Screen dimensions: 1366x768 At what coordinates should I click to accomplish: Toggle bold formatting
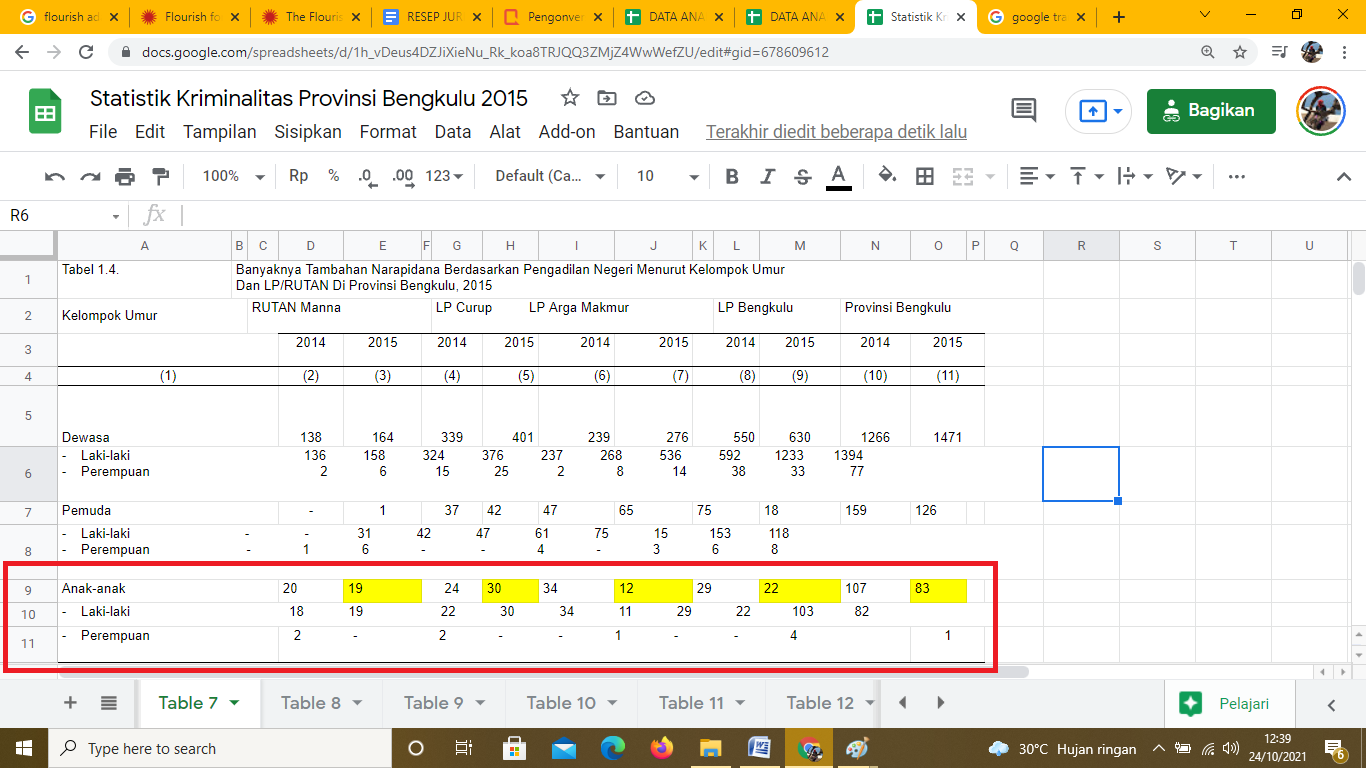coord(732,176)
